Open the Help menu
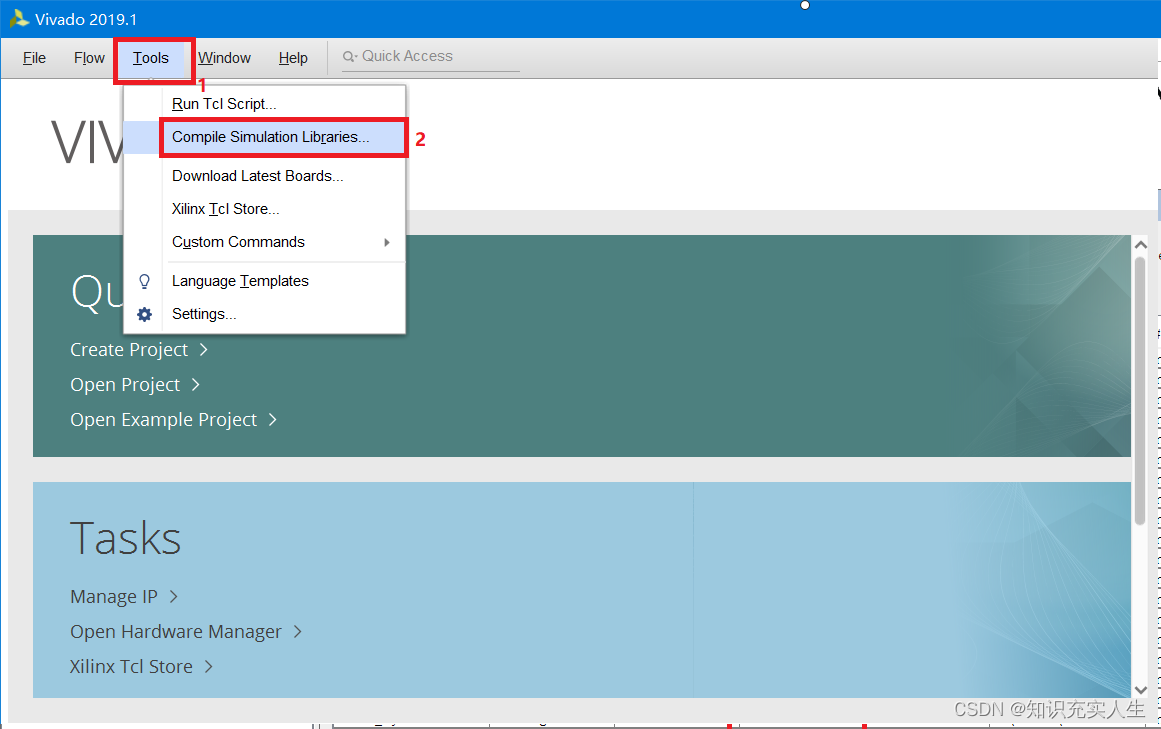The width and height of the screenshot is (1161, 729). (x=293, y=58)
